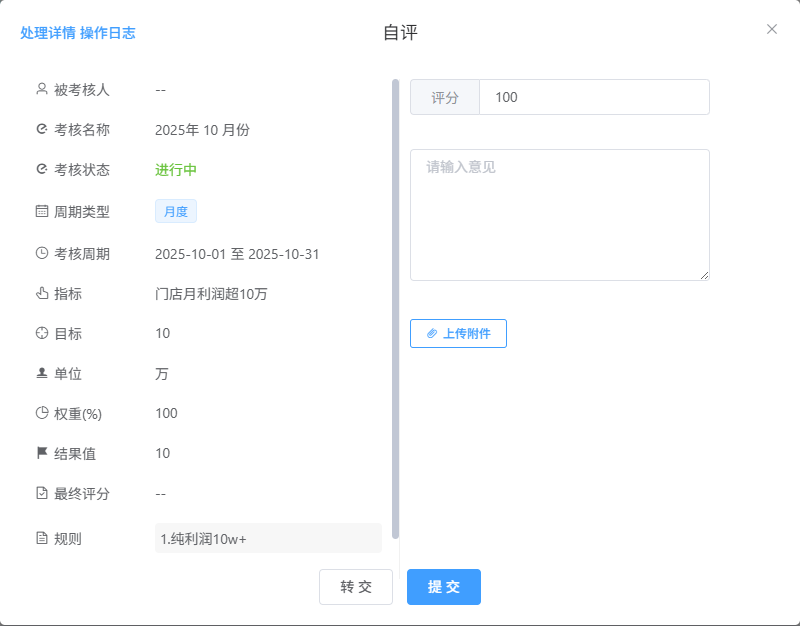Screen dimensions: 800x626
Task: Click the checklist icon beside 最终评分
Action: coord(42,493)
